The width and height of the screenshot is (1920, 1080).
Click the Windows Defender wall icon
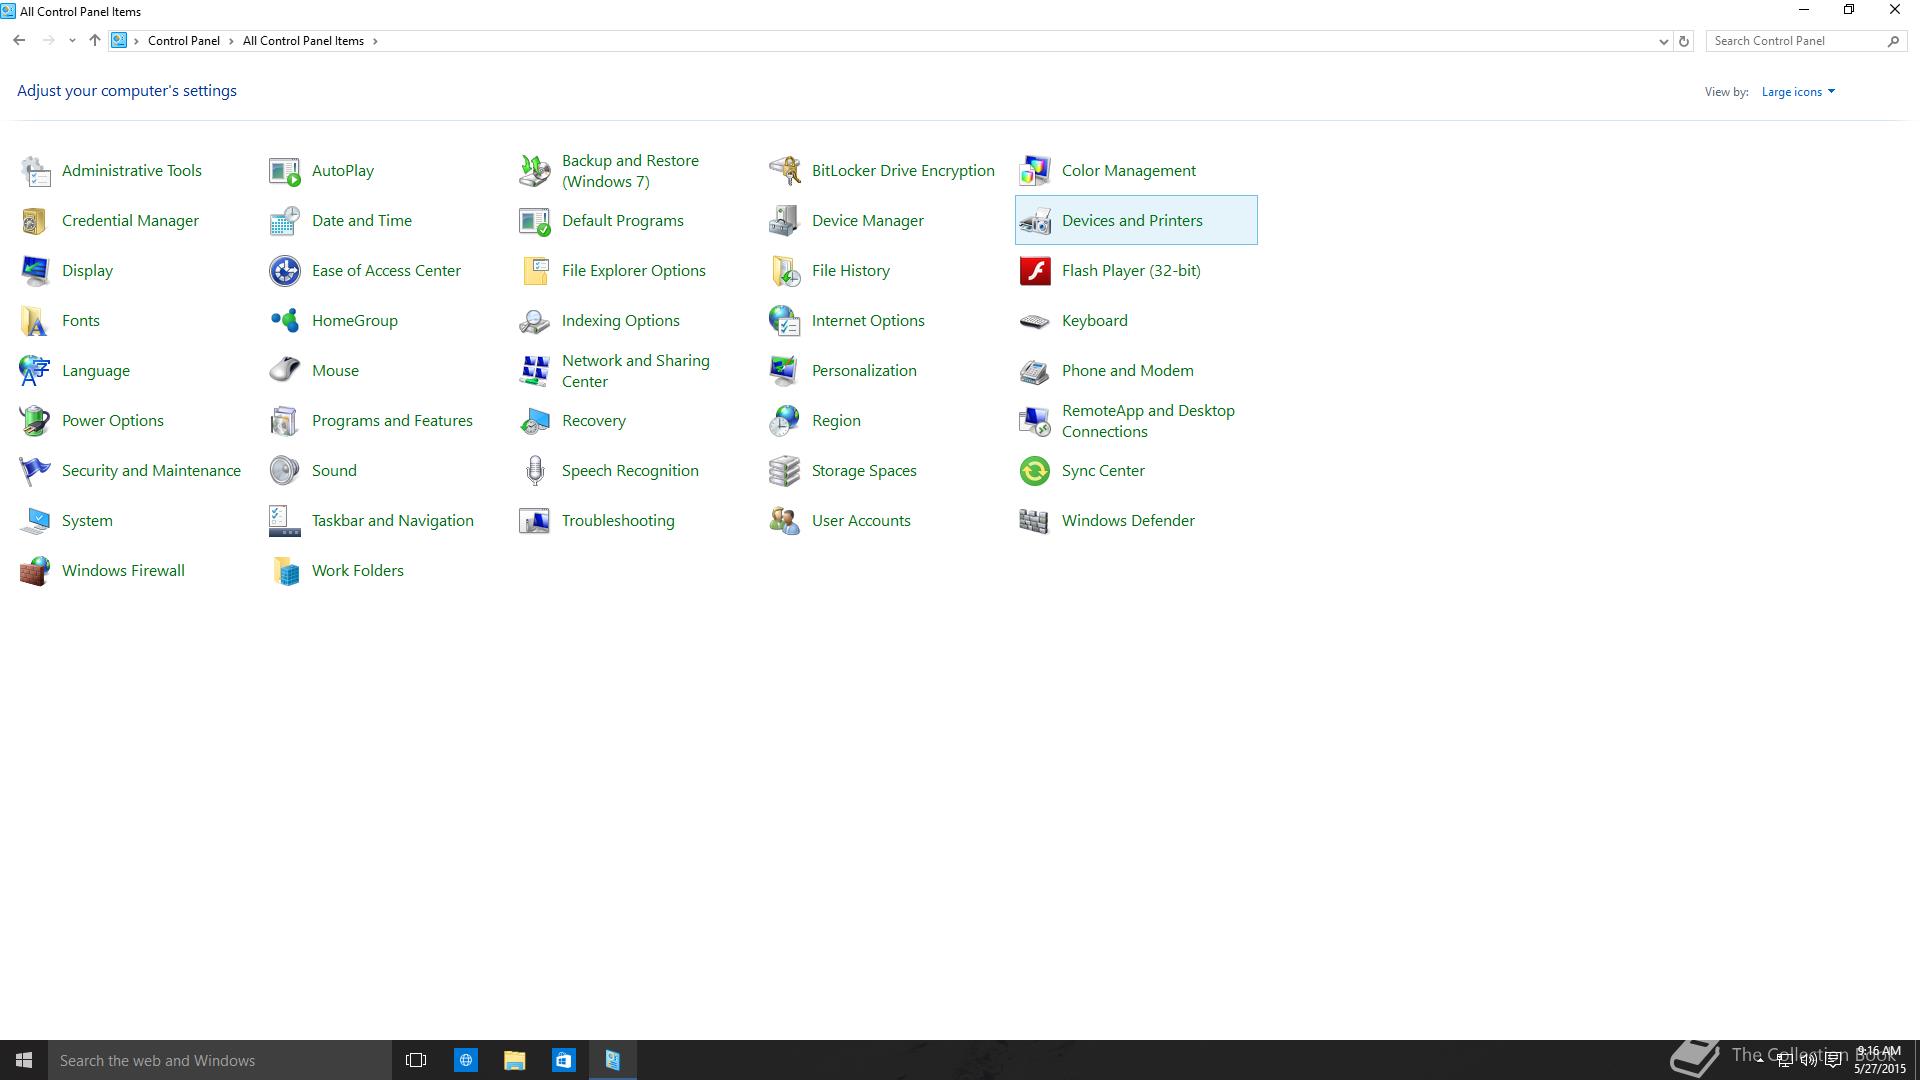[1035, 521]
